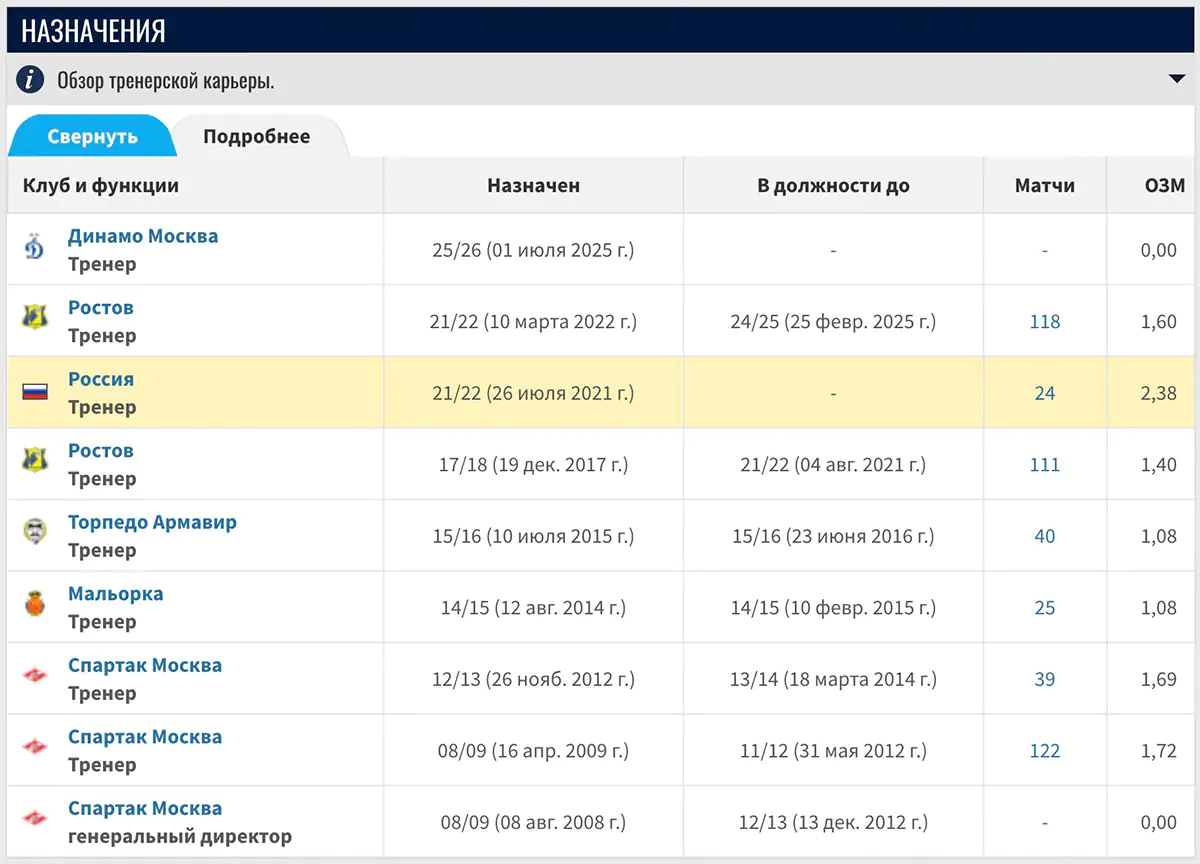Click the 118 matches link for Ростов
The width and height of the screenshot is (1200, 864).
pos(1044,321)
